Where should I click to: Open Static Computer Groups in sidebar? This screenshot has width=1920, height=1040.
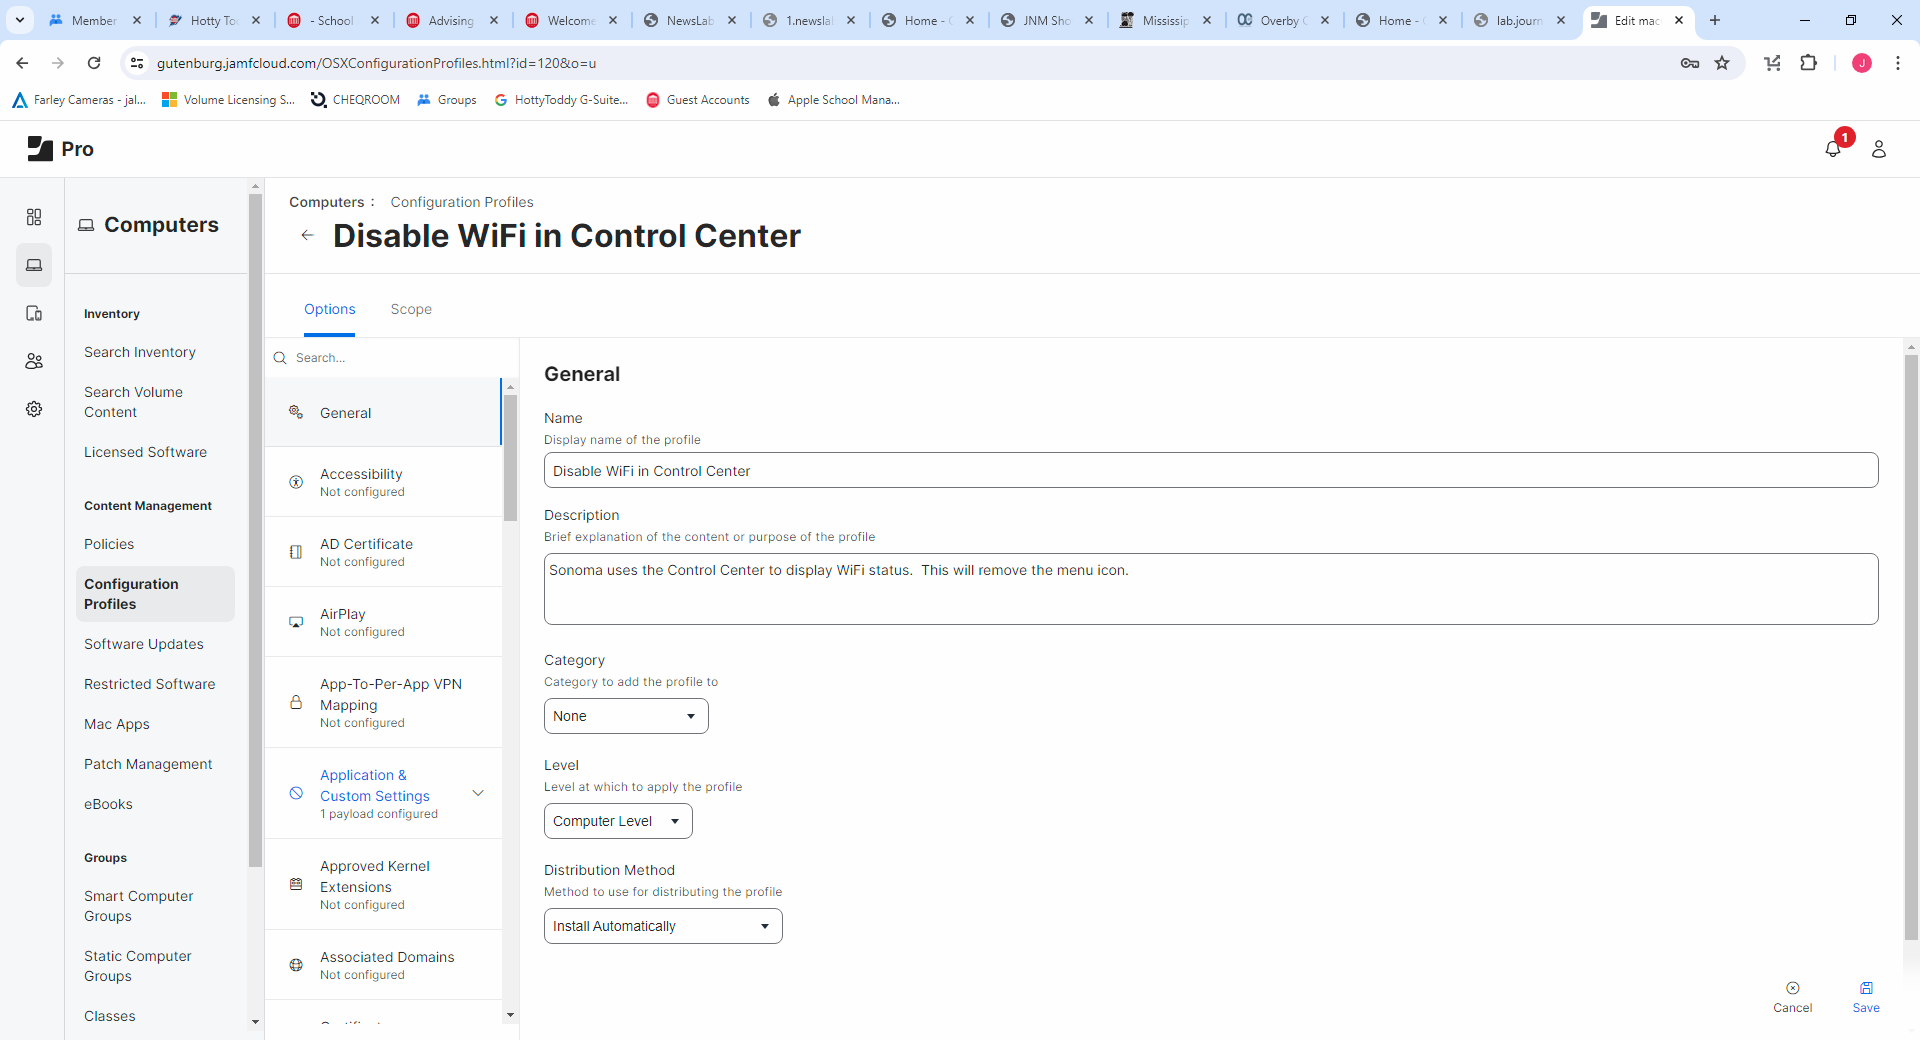coord(138,966)
